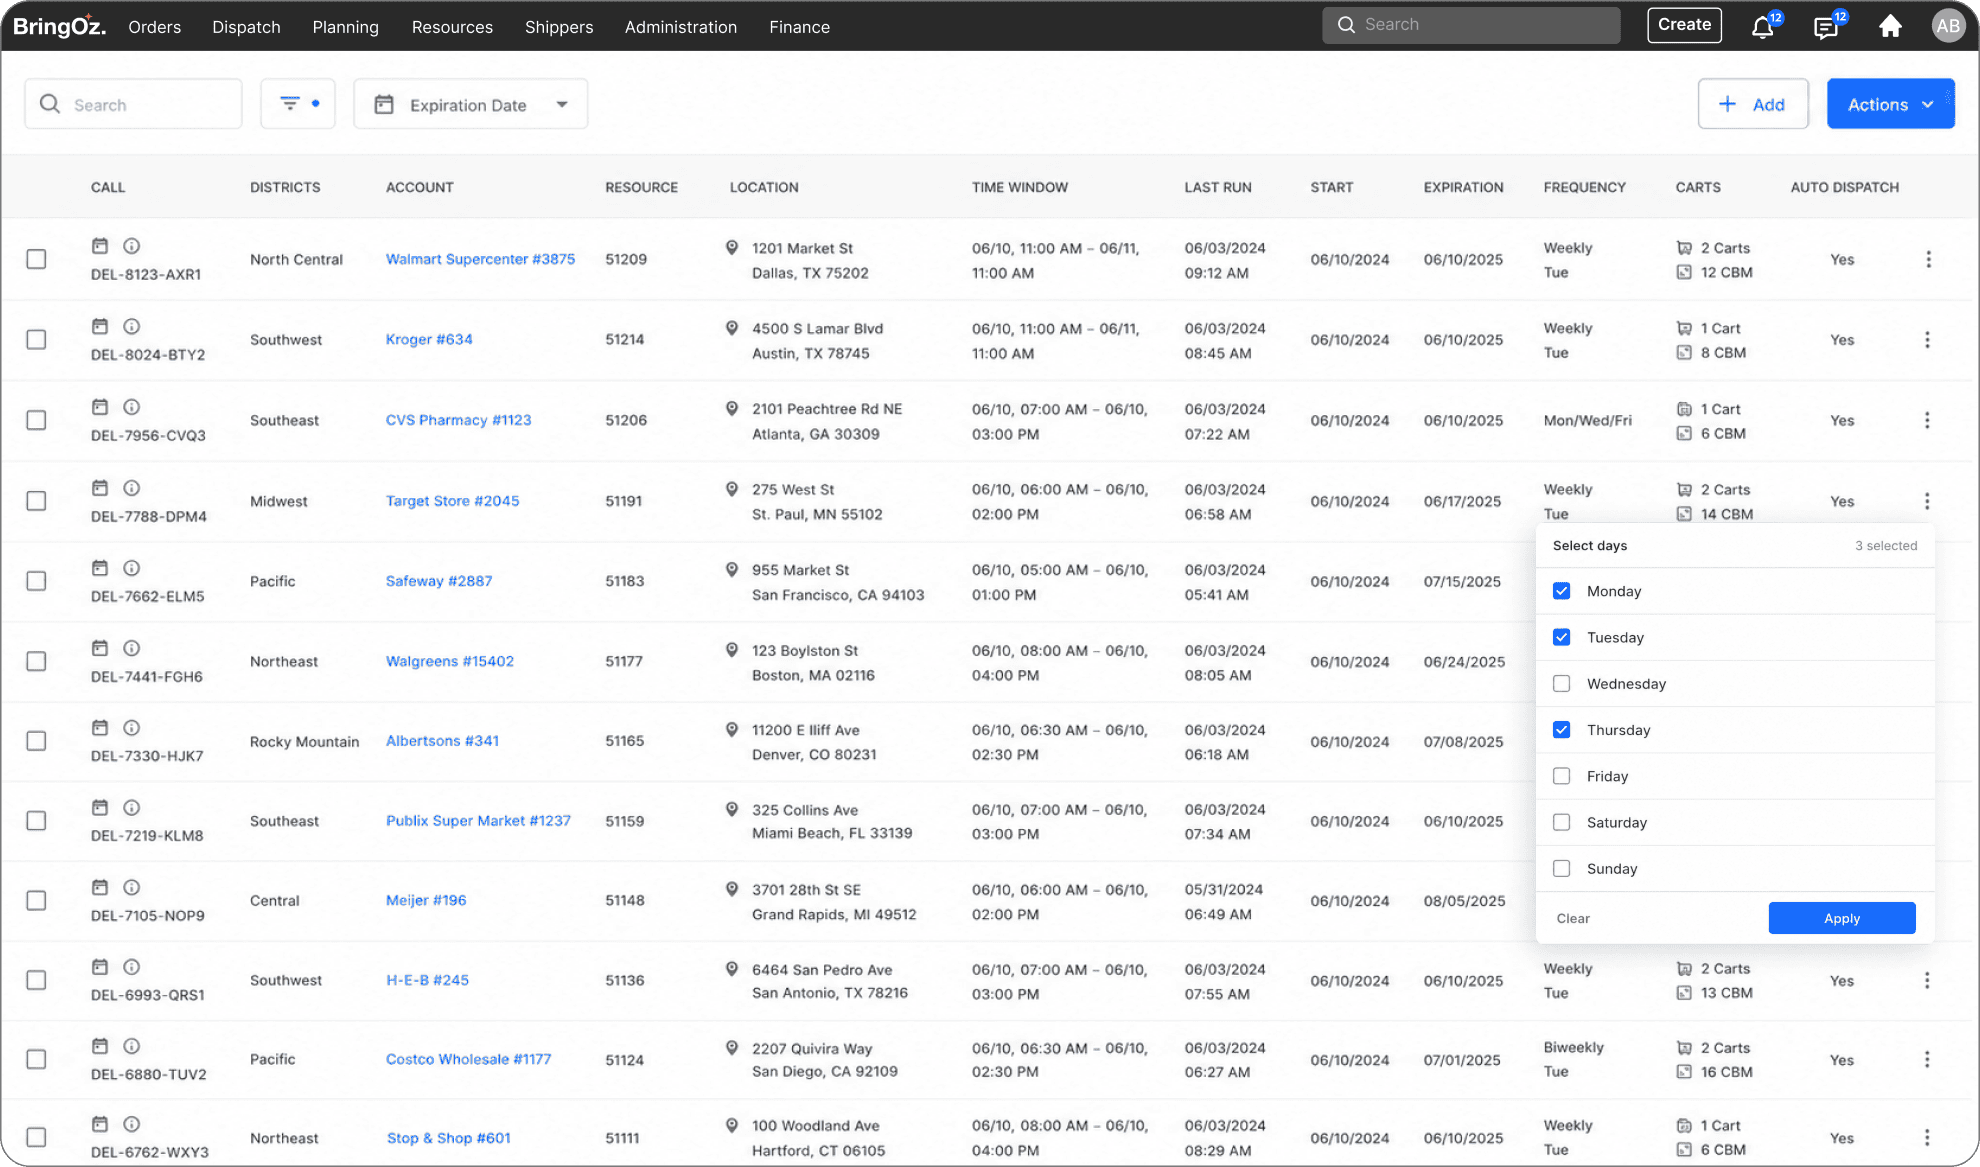
Task: Open the Expiration Date dropdown
Action: (x=471, y=104)
